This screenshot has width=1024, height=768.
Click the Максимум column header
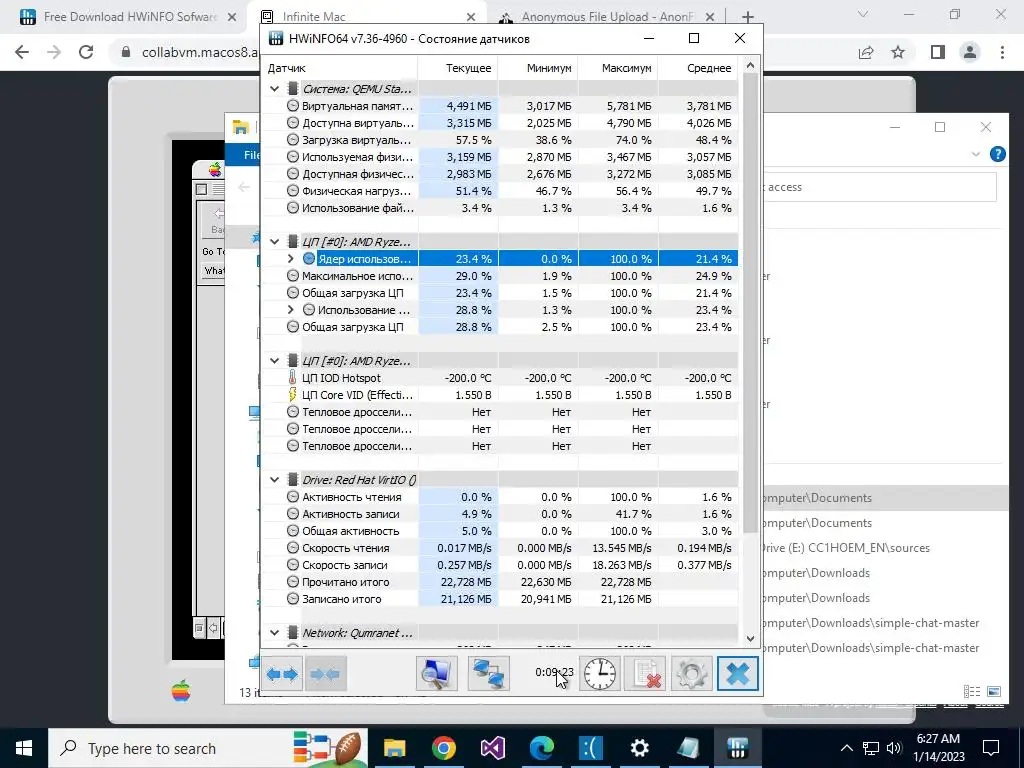[618, 68]
